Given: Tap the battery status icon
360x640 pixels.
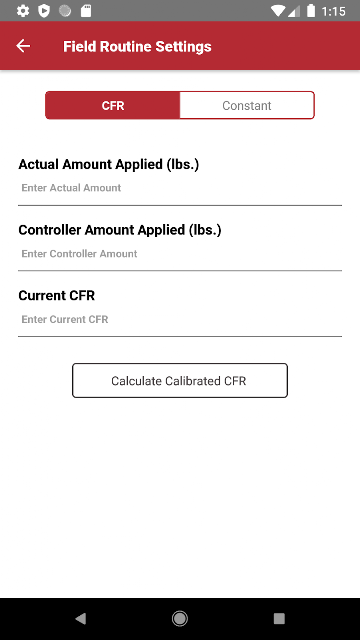Looking at the screenshot, I should (311, 11).
